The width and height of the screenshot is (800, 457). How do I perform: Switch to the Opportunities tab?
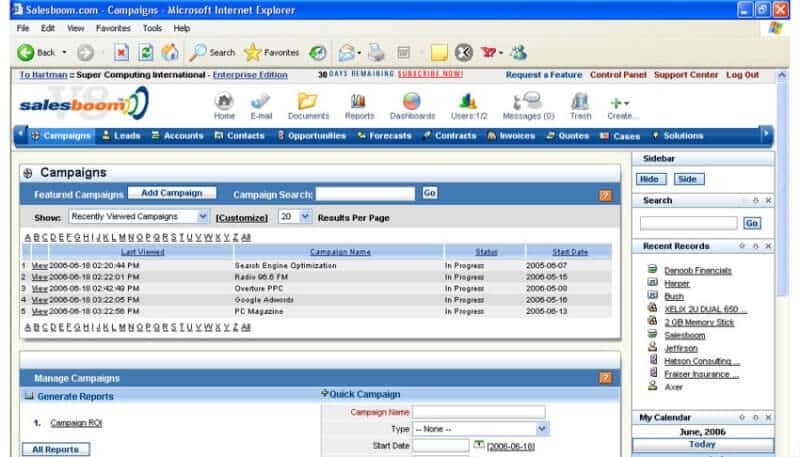click(311, 136)
